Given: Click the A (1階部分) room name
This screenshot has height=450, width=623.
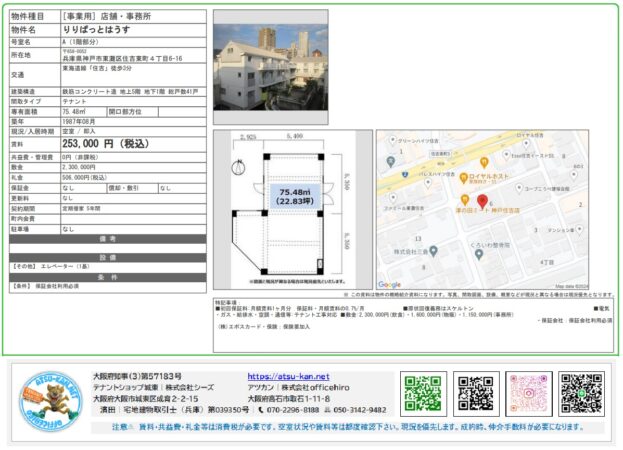Looking at the screenshot, I should tap(80, 42).
